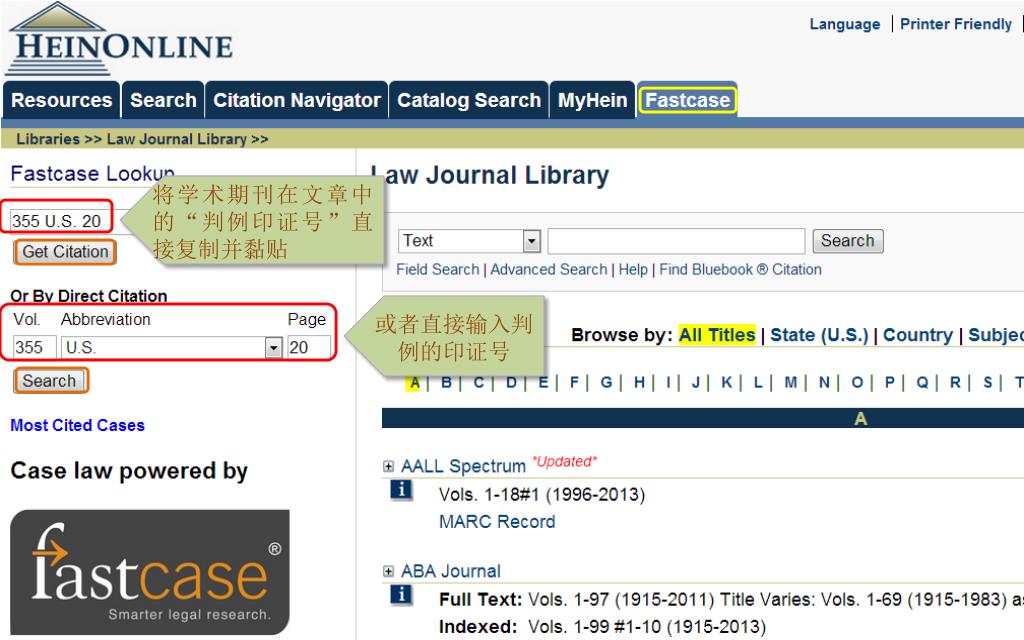
Task: Open the MyHein tab
Action: 592,101
